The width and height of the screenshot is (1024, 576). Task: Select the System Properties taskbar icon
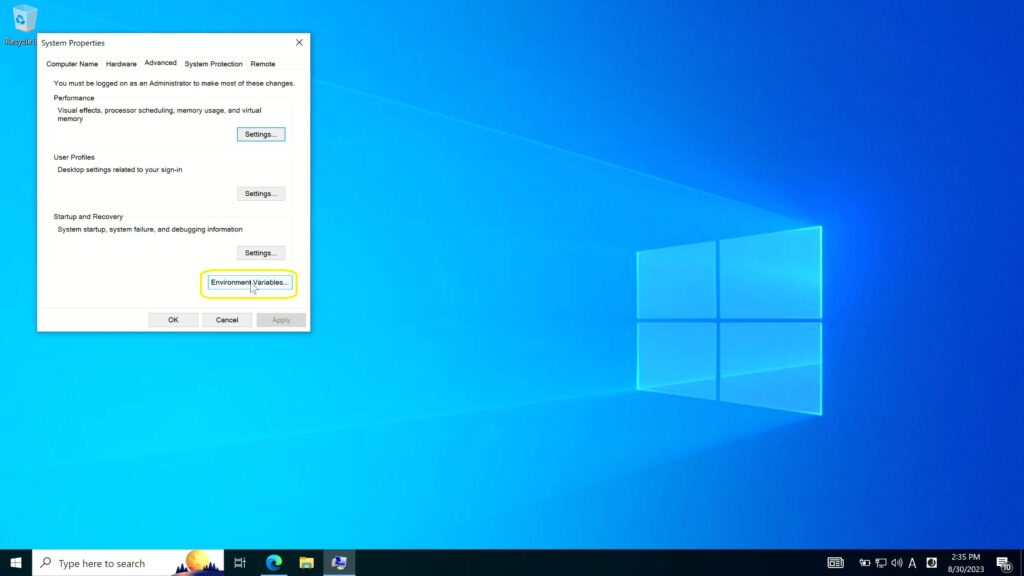point(339,563)
